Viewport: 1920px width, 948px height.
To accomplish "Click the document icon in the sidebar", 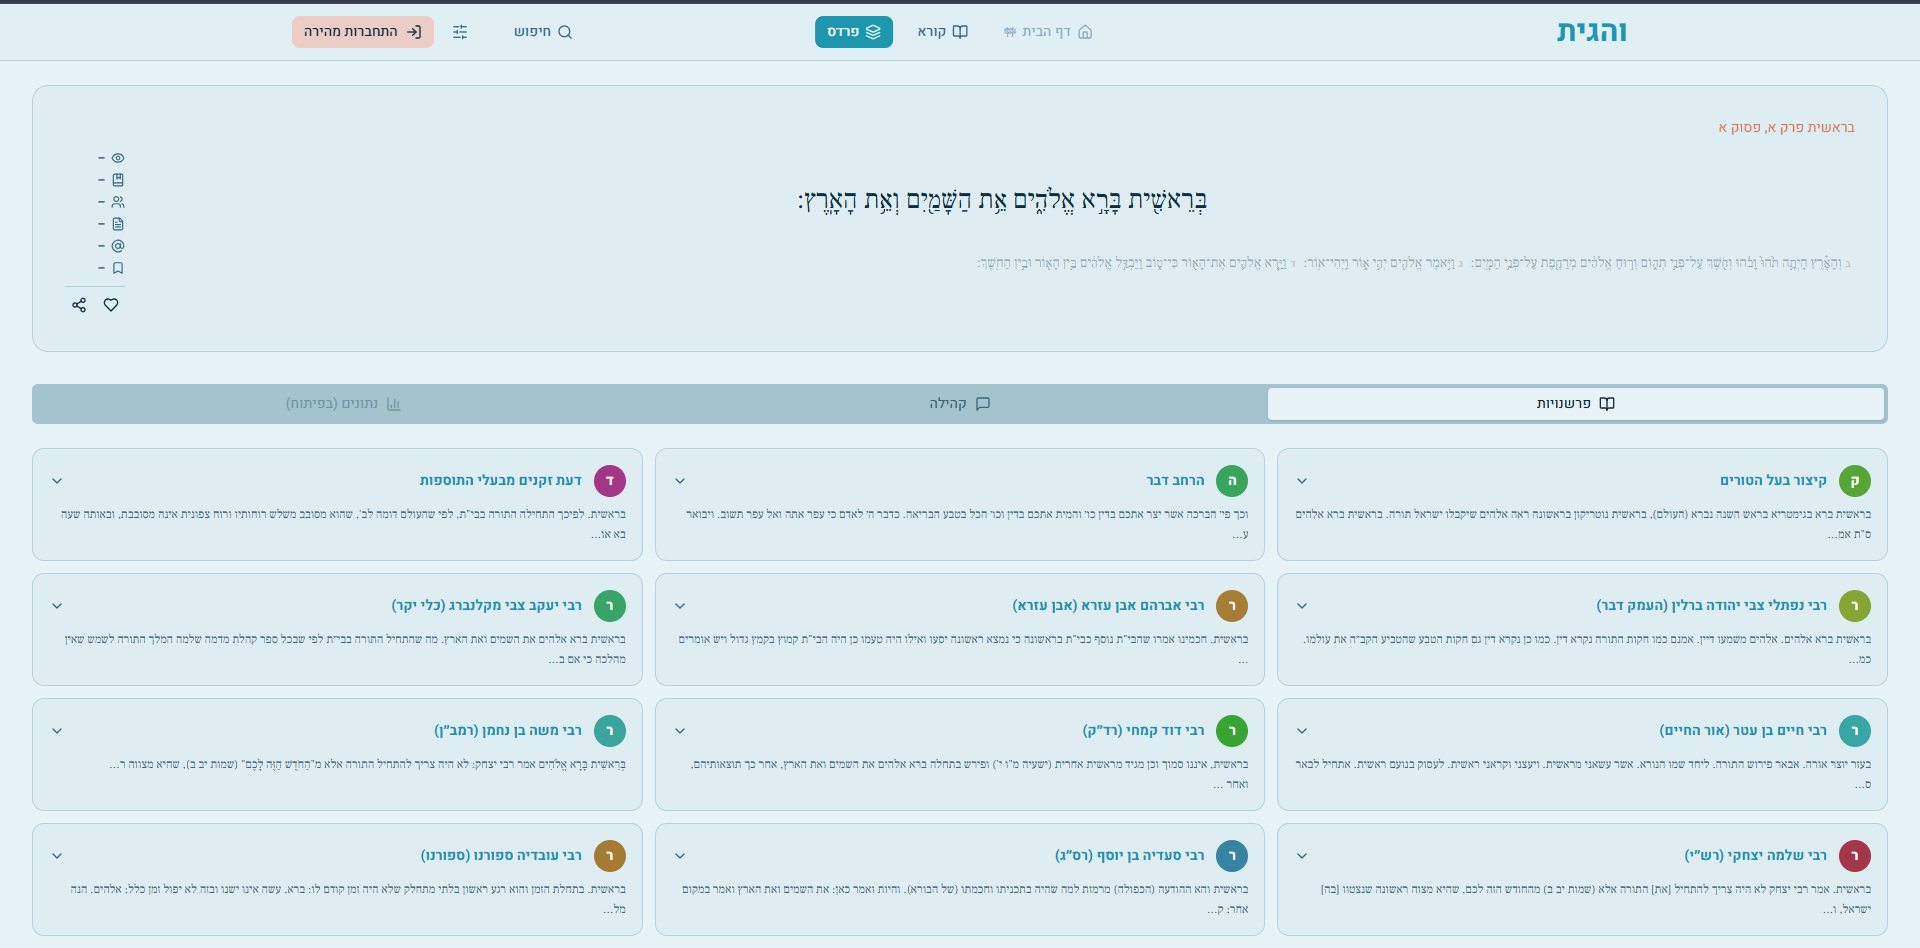I will 118,223.
